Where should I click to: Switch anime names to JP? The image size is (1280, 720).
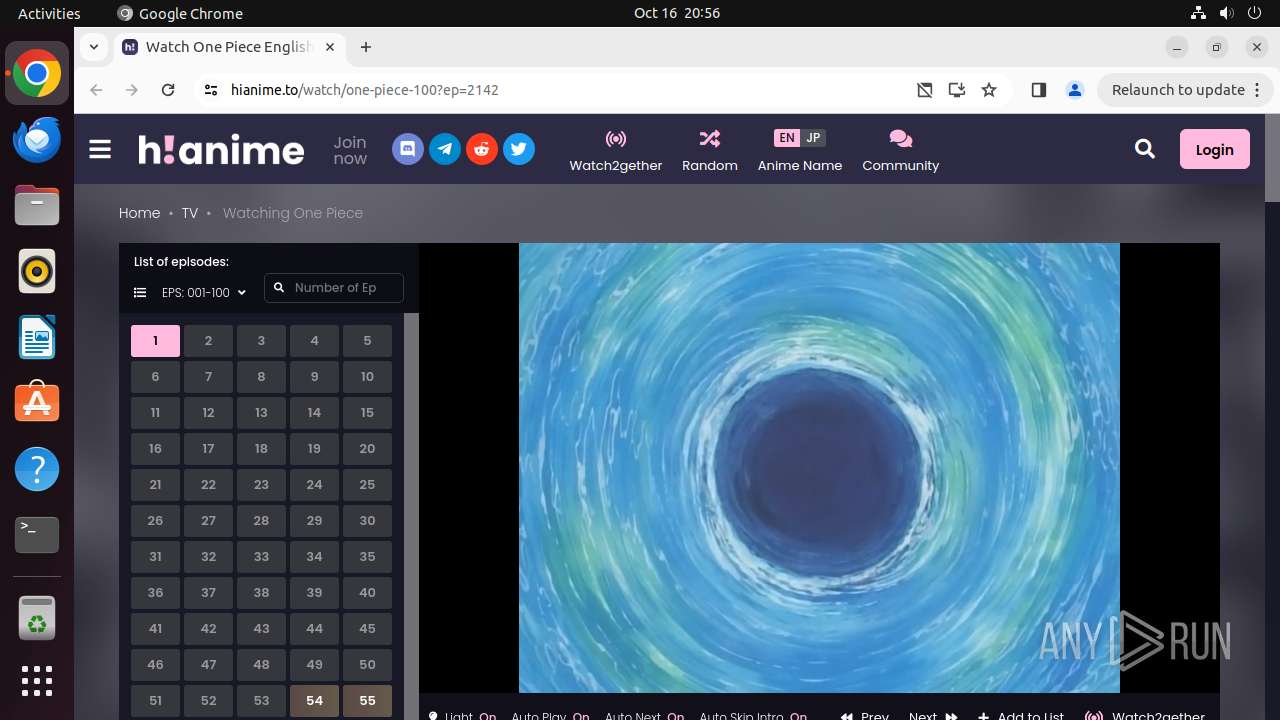tap(813, 138)
